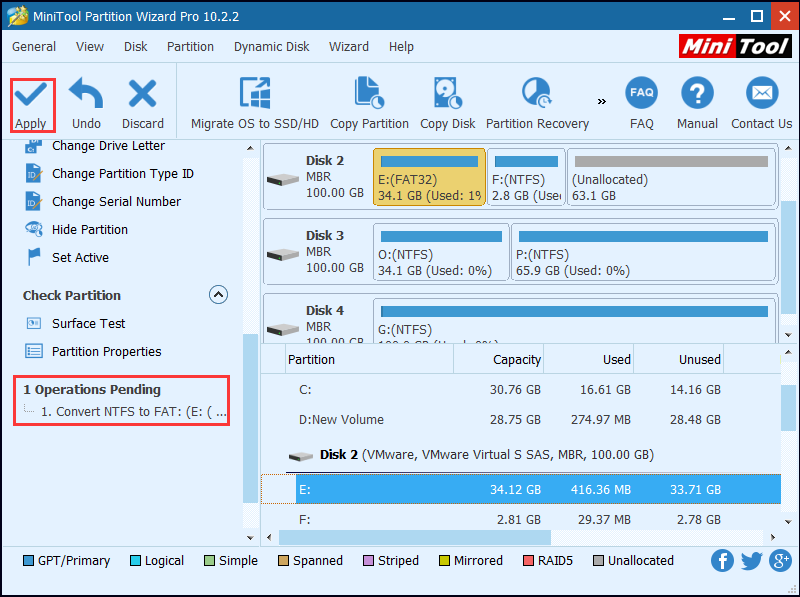
Task: Select the D:New Volume row
Action: click(521, 419)
